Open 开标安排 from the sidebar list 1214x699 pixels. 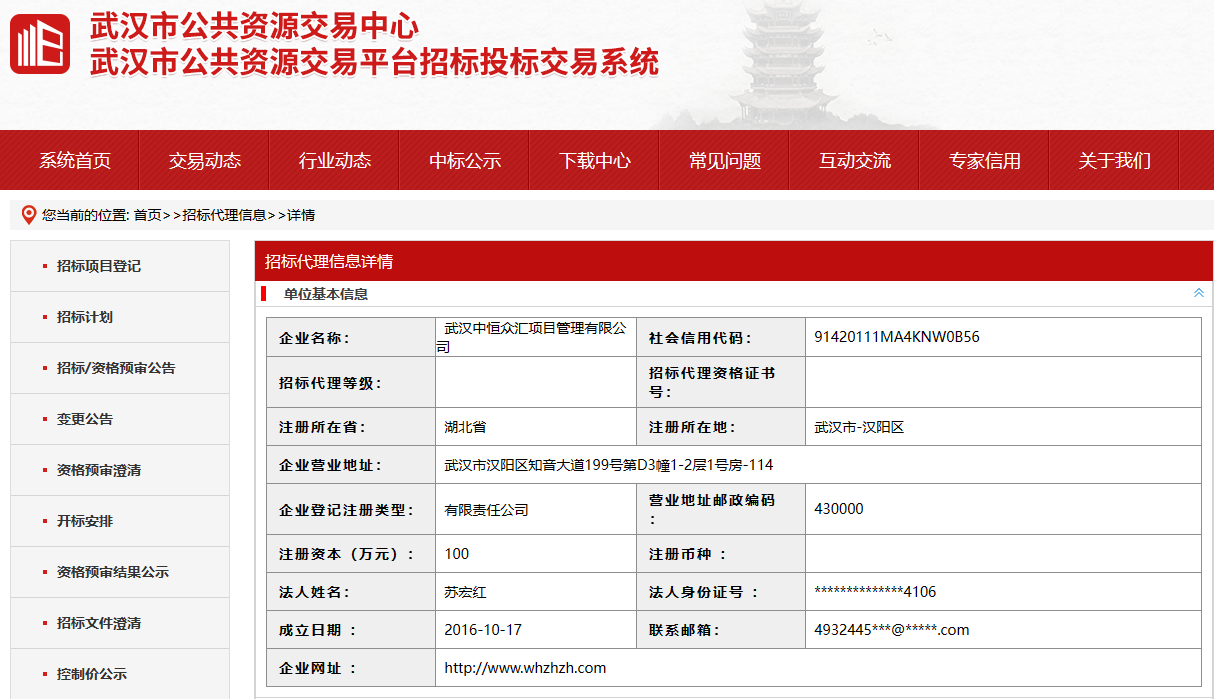pos(84,521)
